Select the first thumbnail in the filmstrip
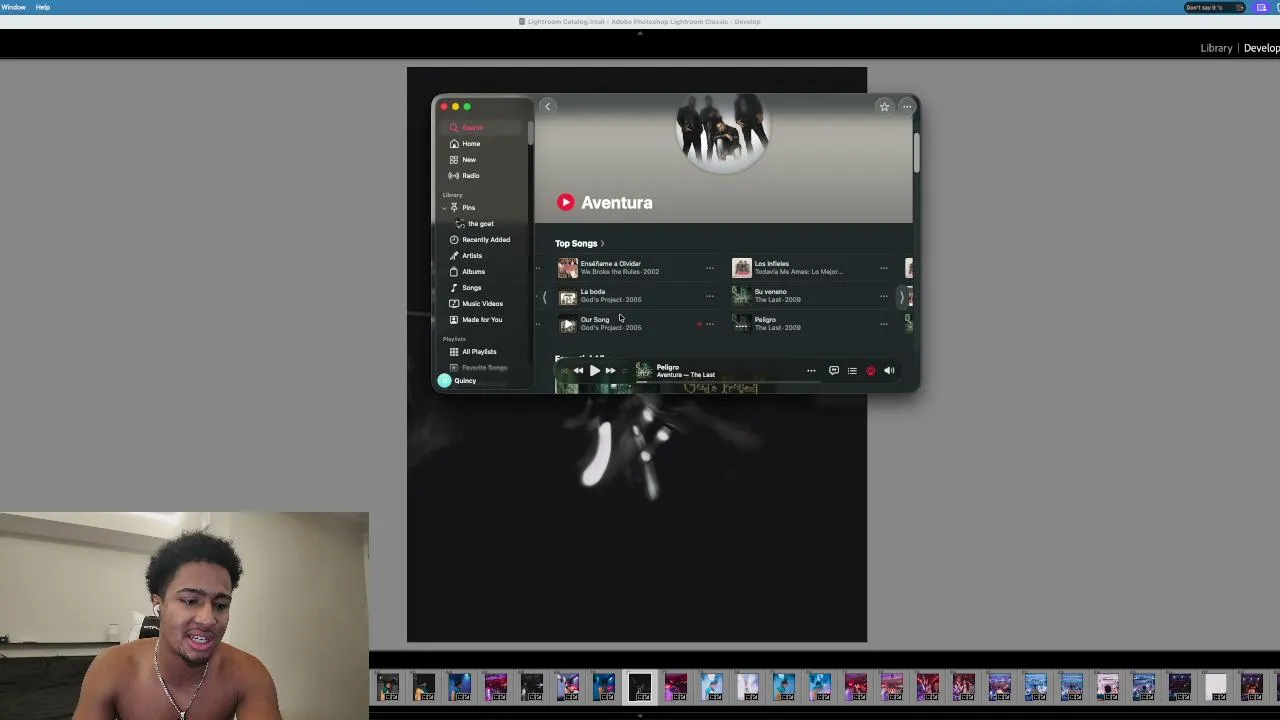The image size is (1280, 720). click(388, 687)
